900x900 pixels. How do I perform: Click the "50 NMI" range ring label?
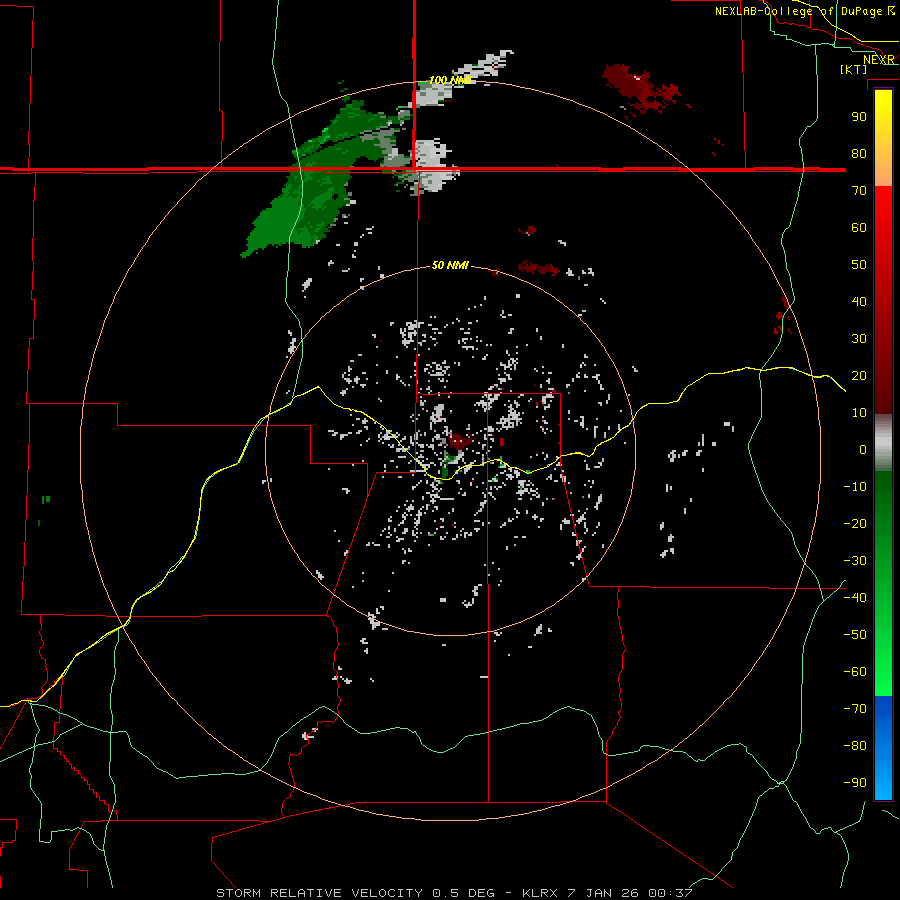(x=450, y=265)
